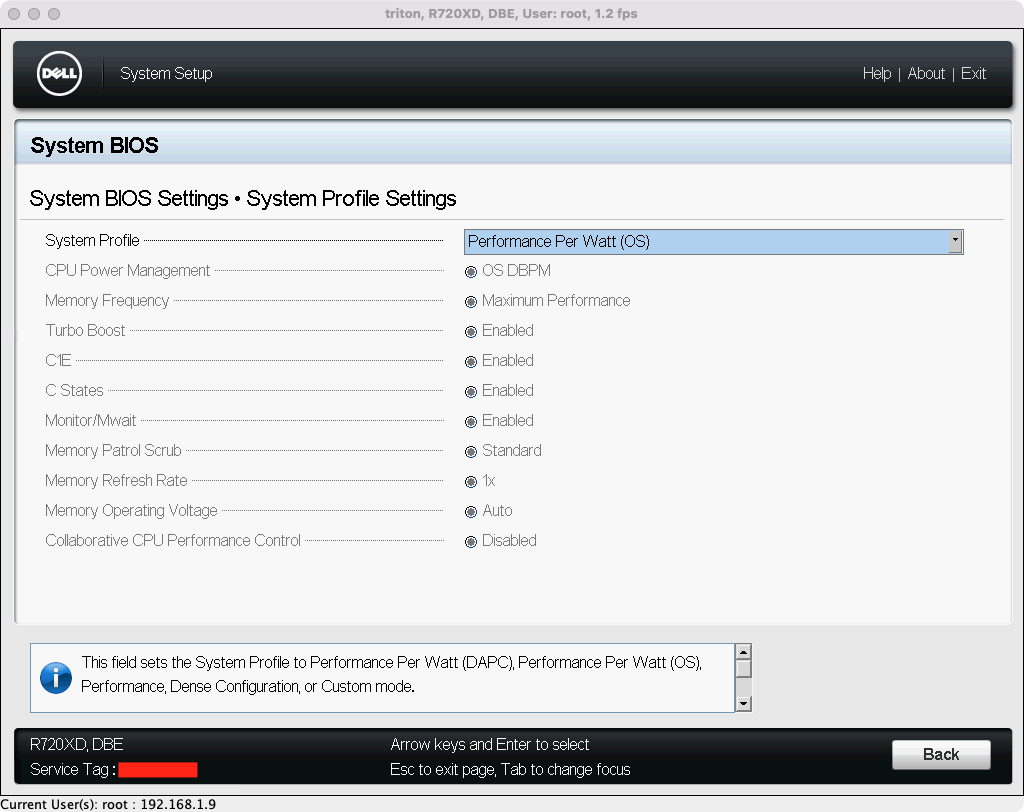Viewport: 1024px width, 812px height.
Task: Click the System Profile label
Action: tap(92, 240)
